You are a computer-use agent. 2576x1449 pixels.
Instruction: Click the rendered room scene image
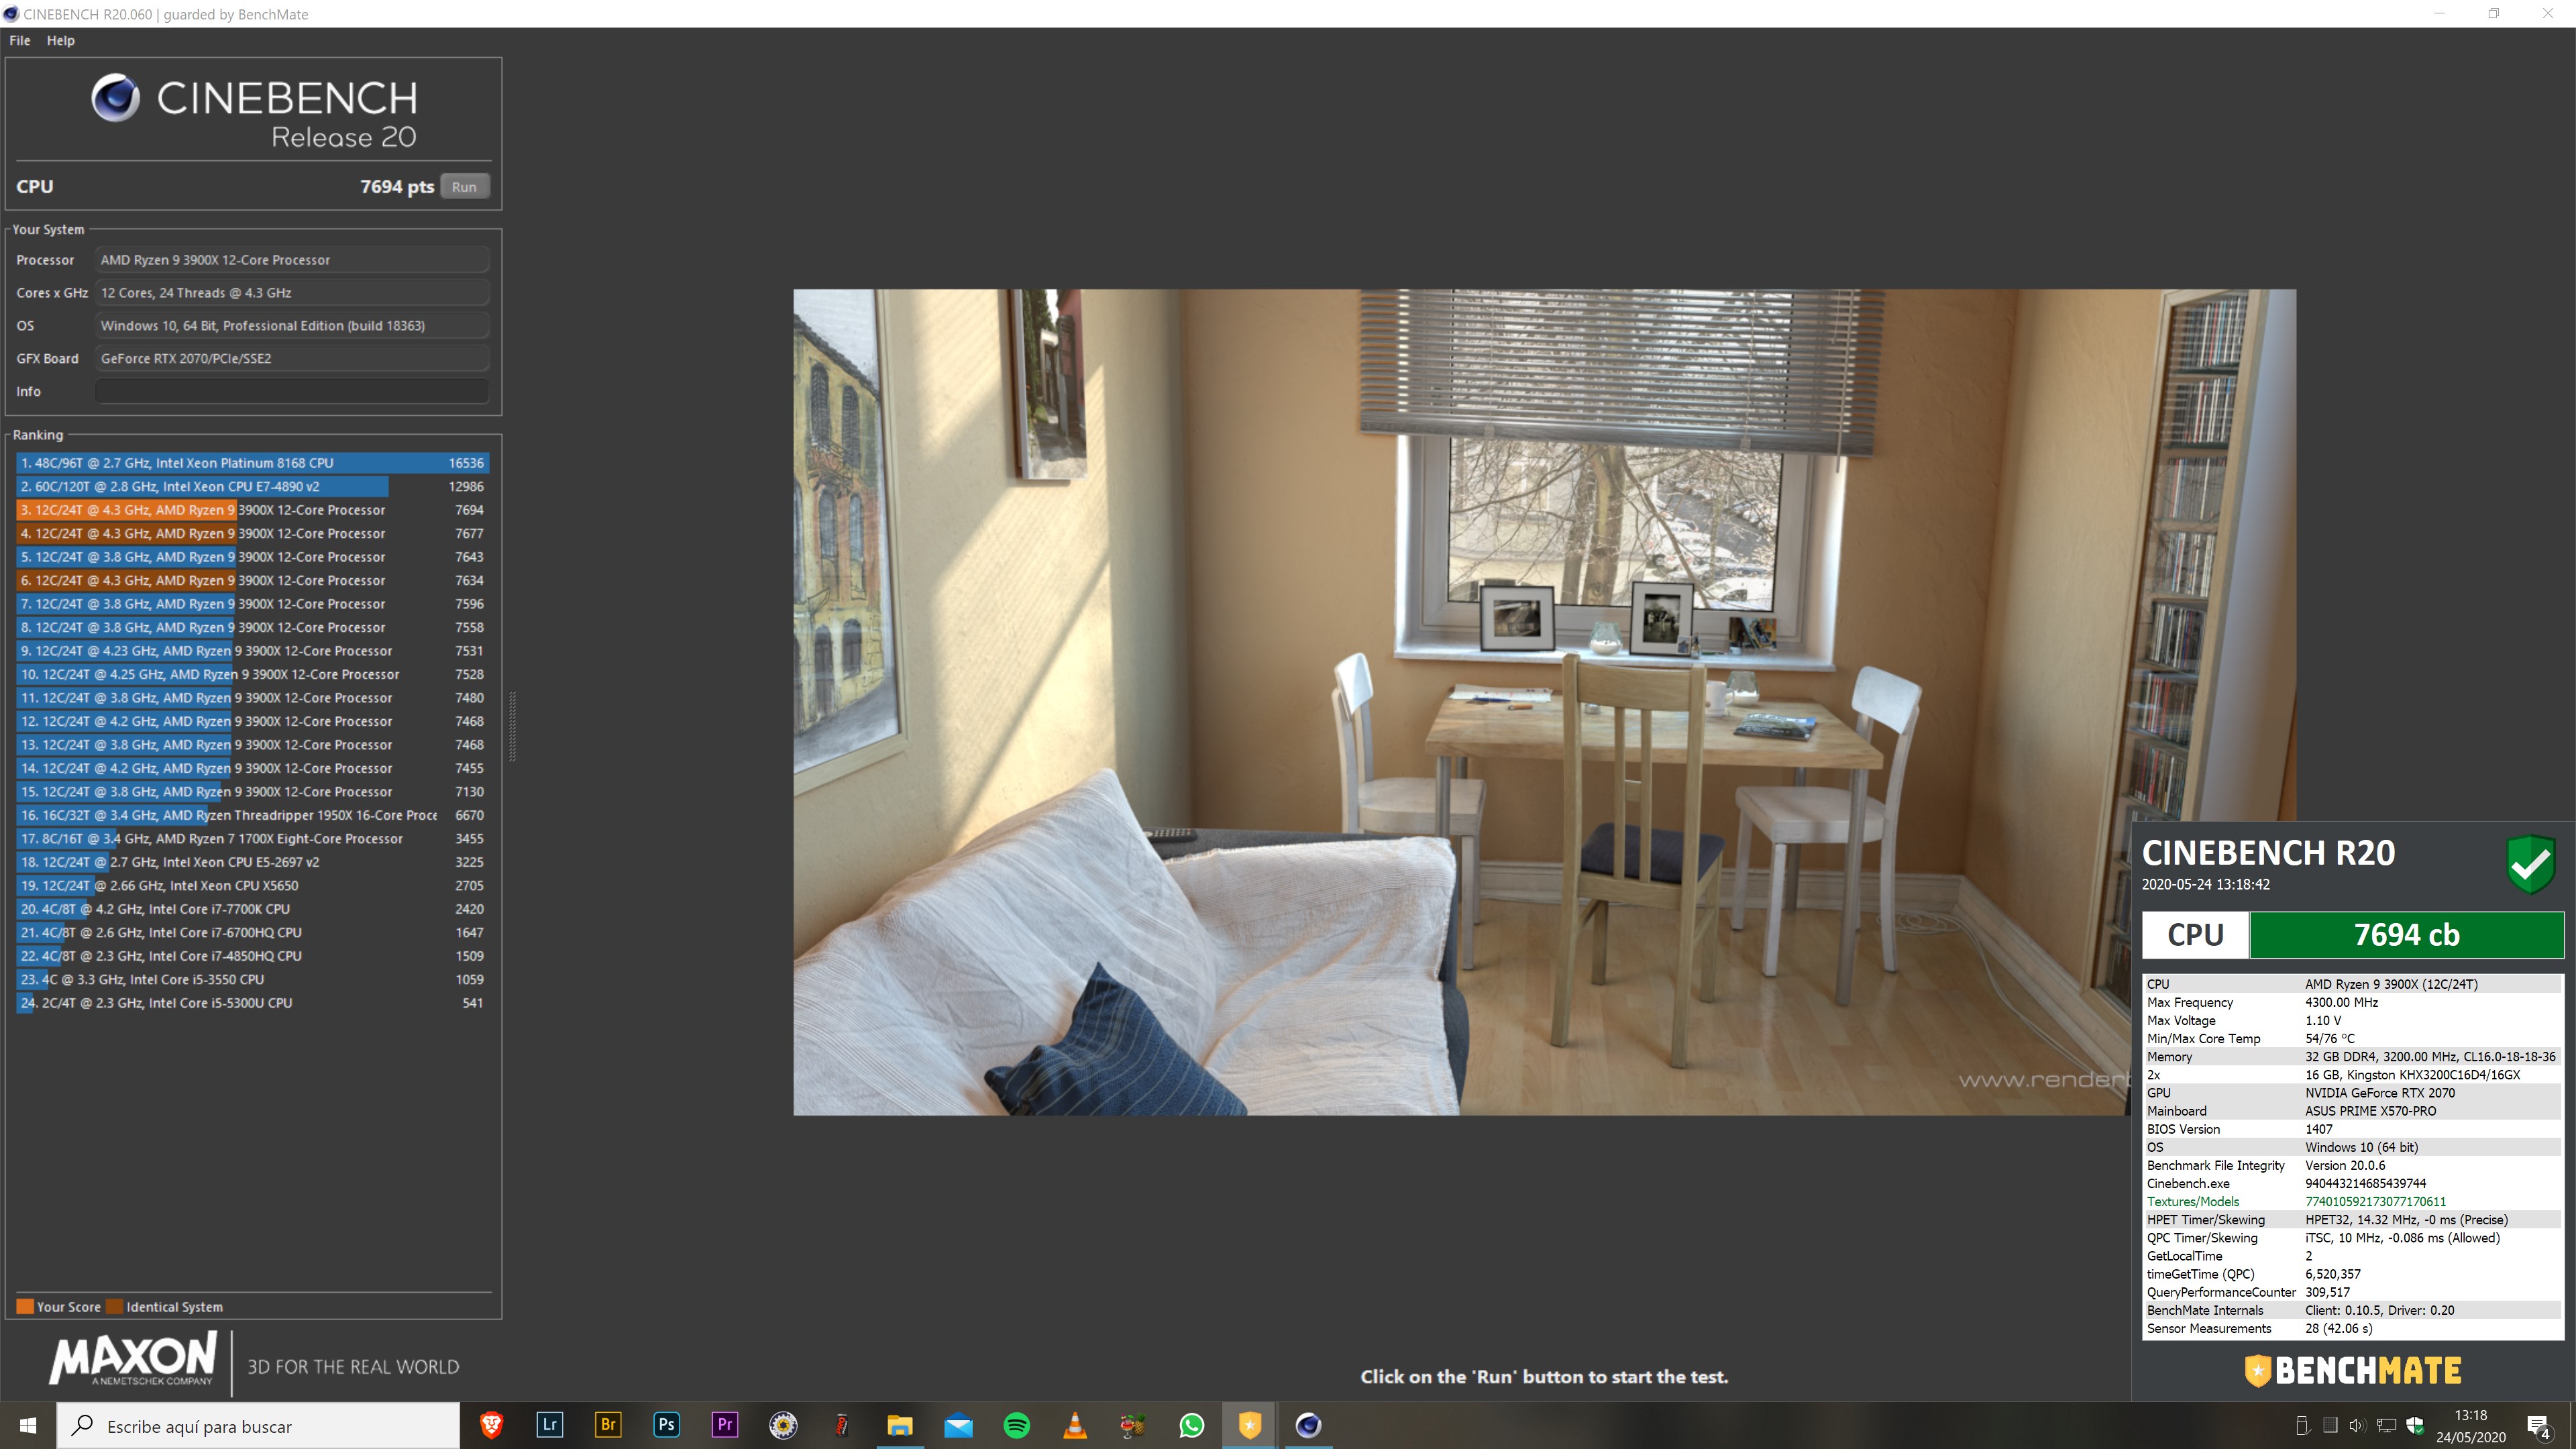(x=1544, y=702)
